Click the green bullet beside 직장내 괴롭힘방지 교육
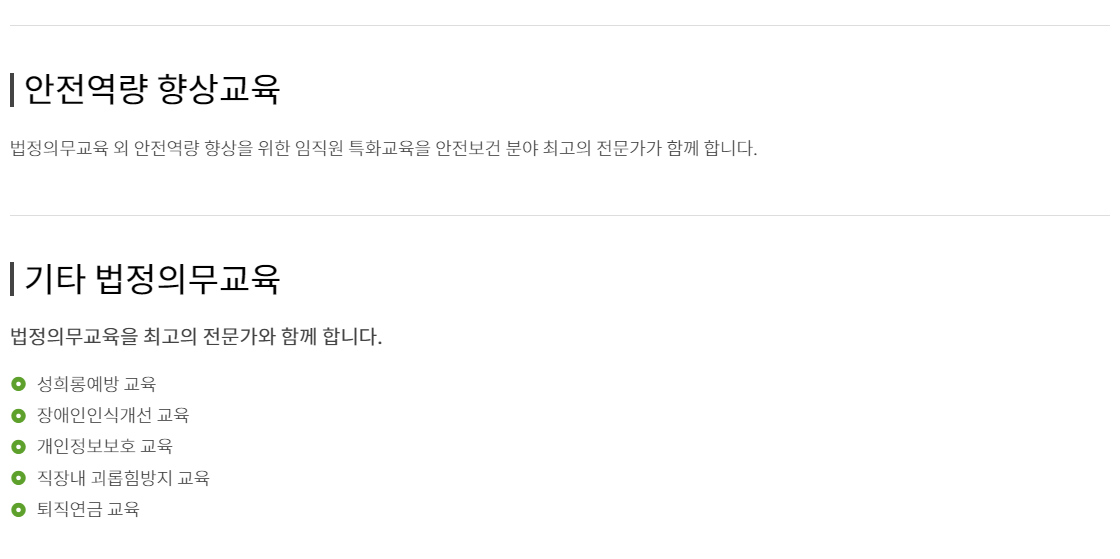This screenshot has width=1120, height=559. [18, 478]
